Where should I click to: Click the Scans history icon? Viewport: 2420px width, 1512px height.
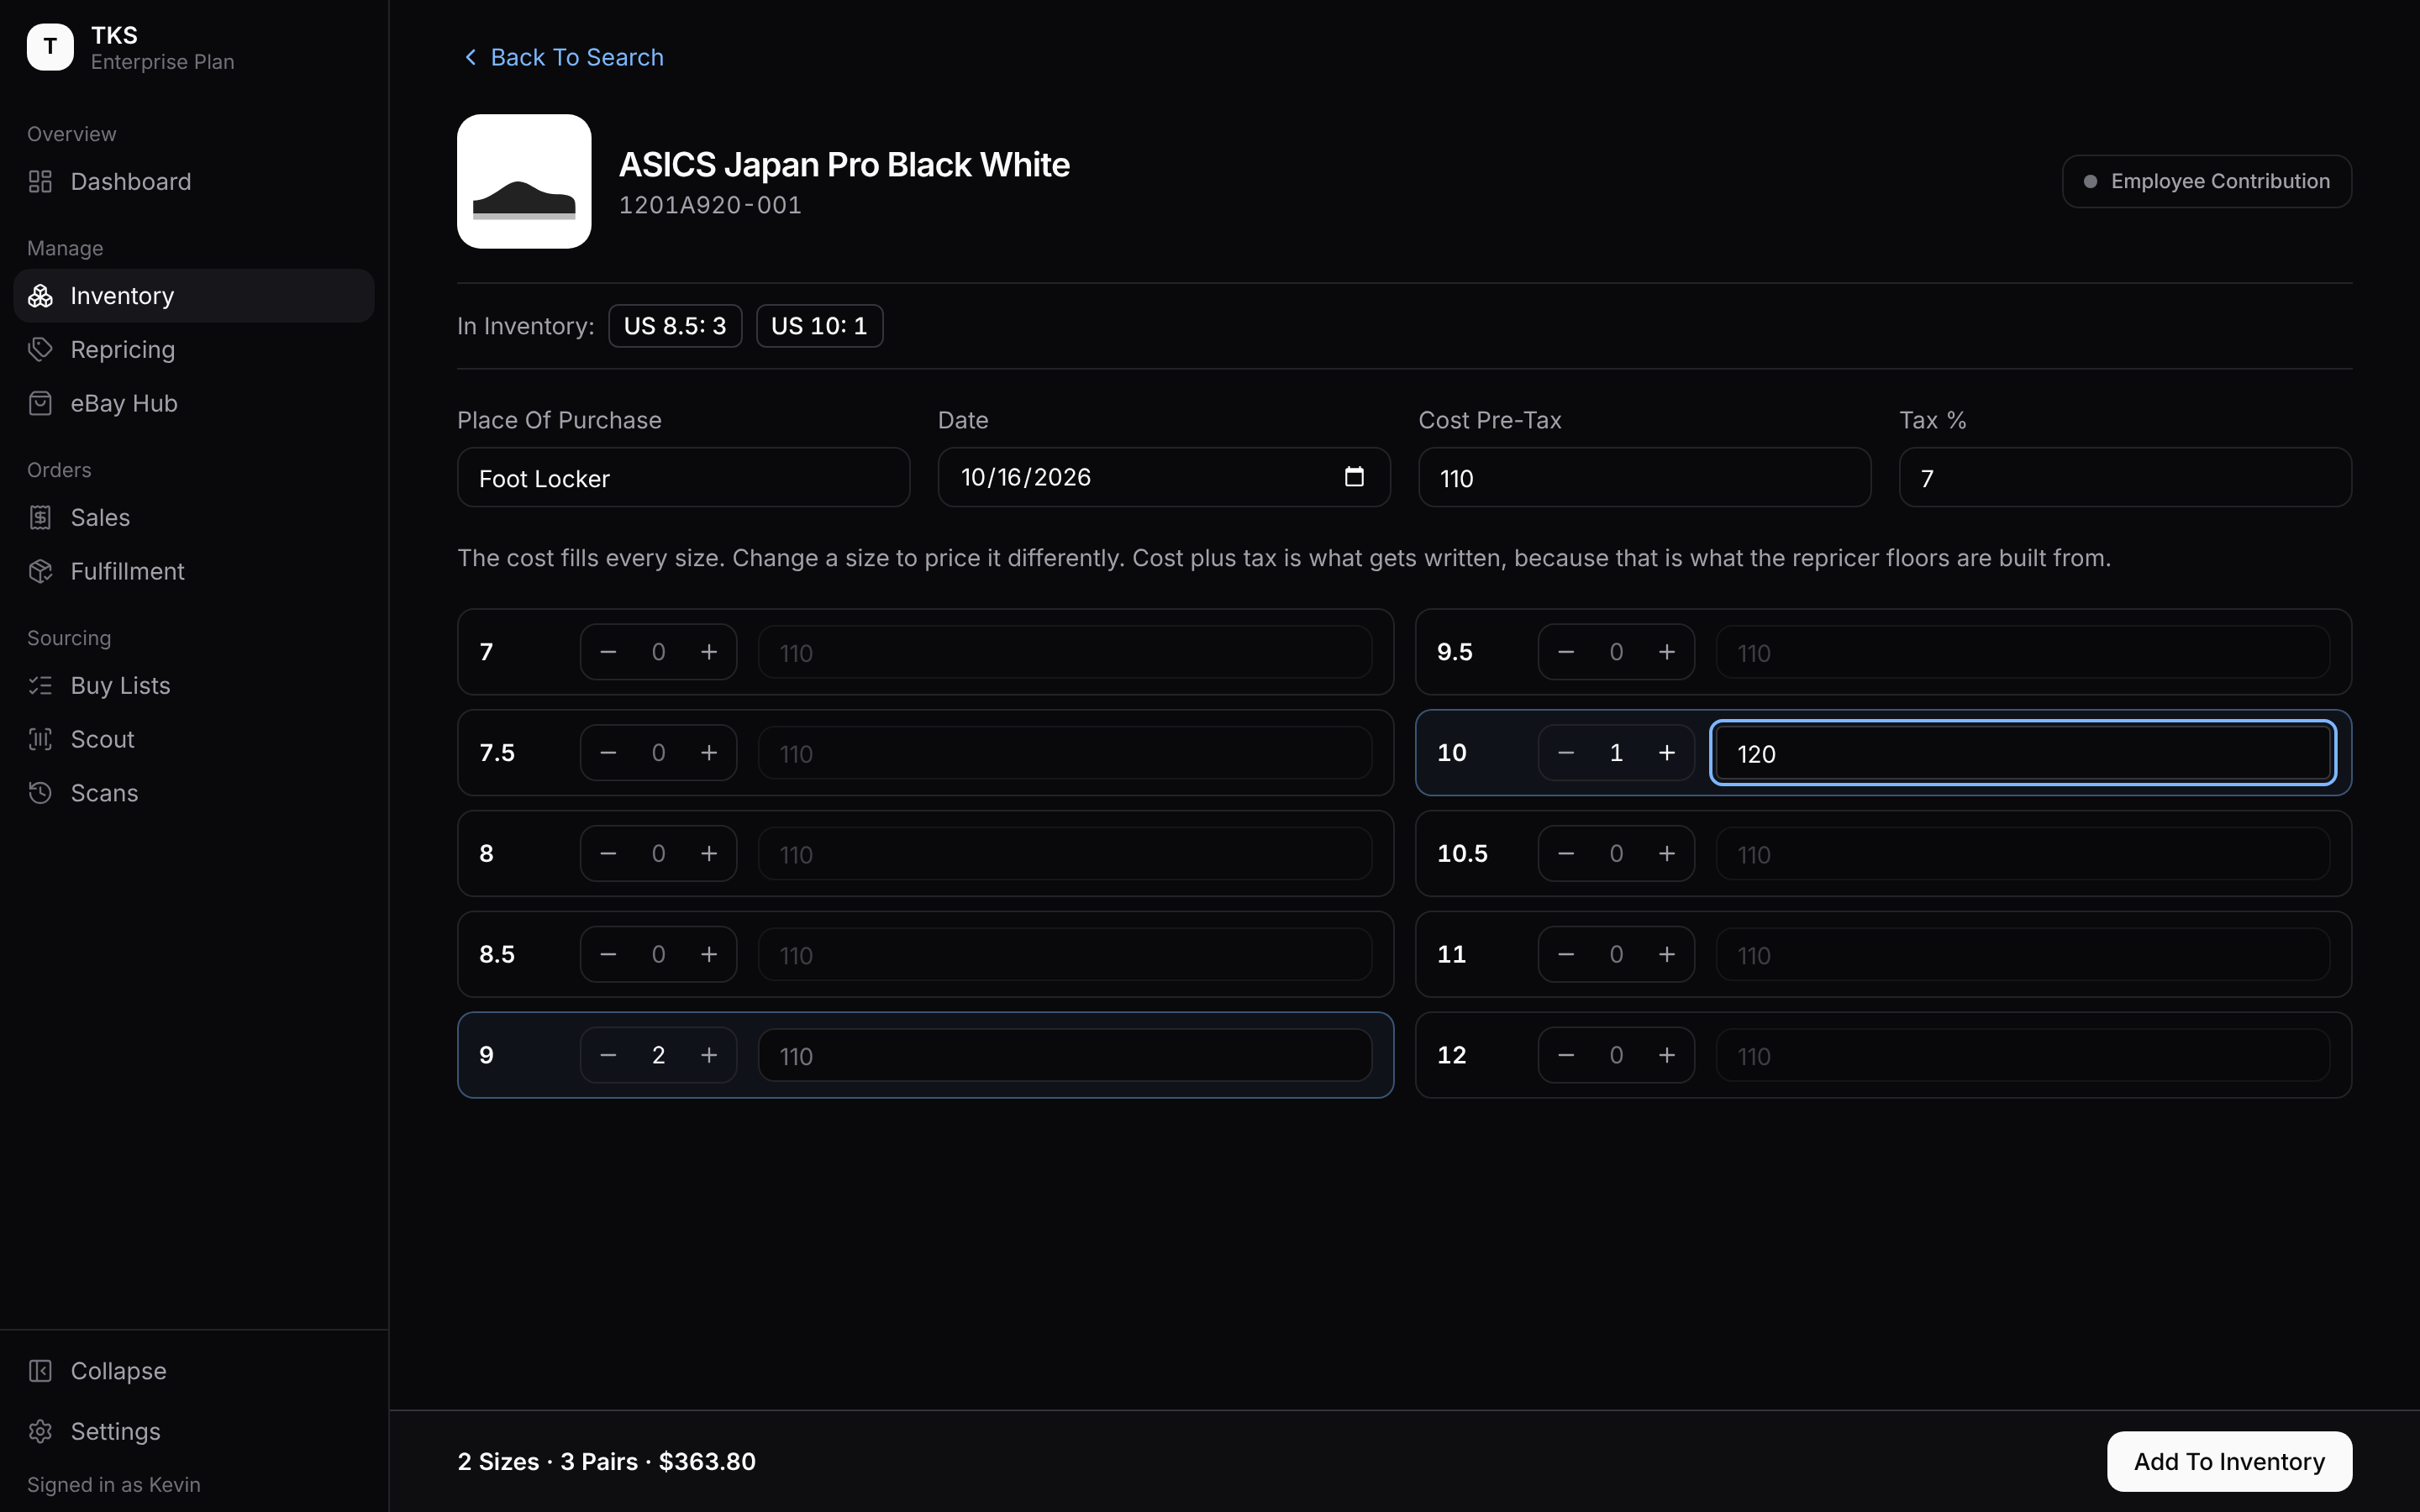click(40, 793)
